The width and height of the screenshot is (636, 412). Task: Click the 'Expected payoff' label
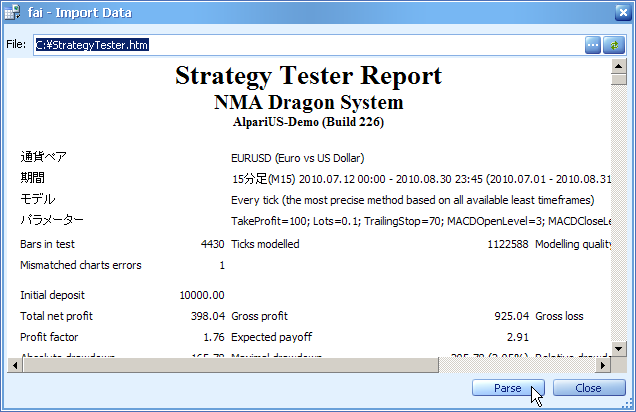click(x=271, y=337)
